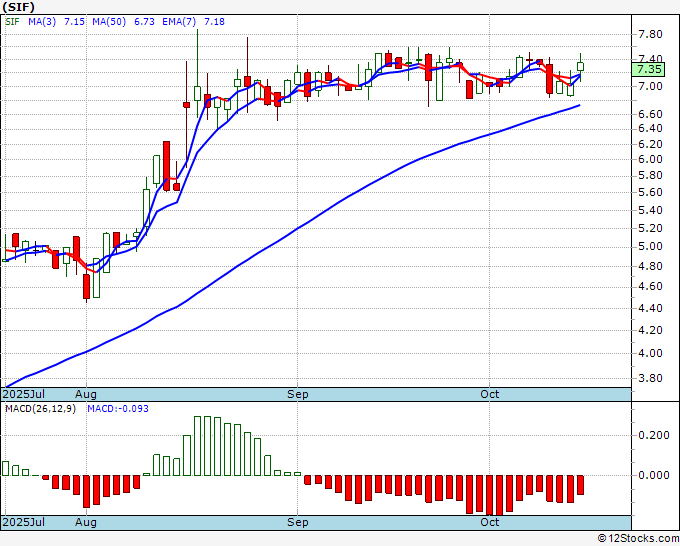Select the EMA(7) value 7.18

[214, 22]
